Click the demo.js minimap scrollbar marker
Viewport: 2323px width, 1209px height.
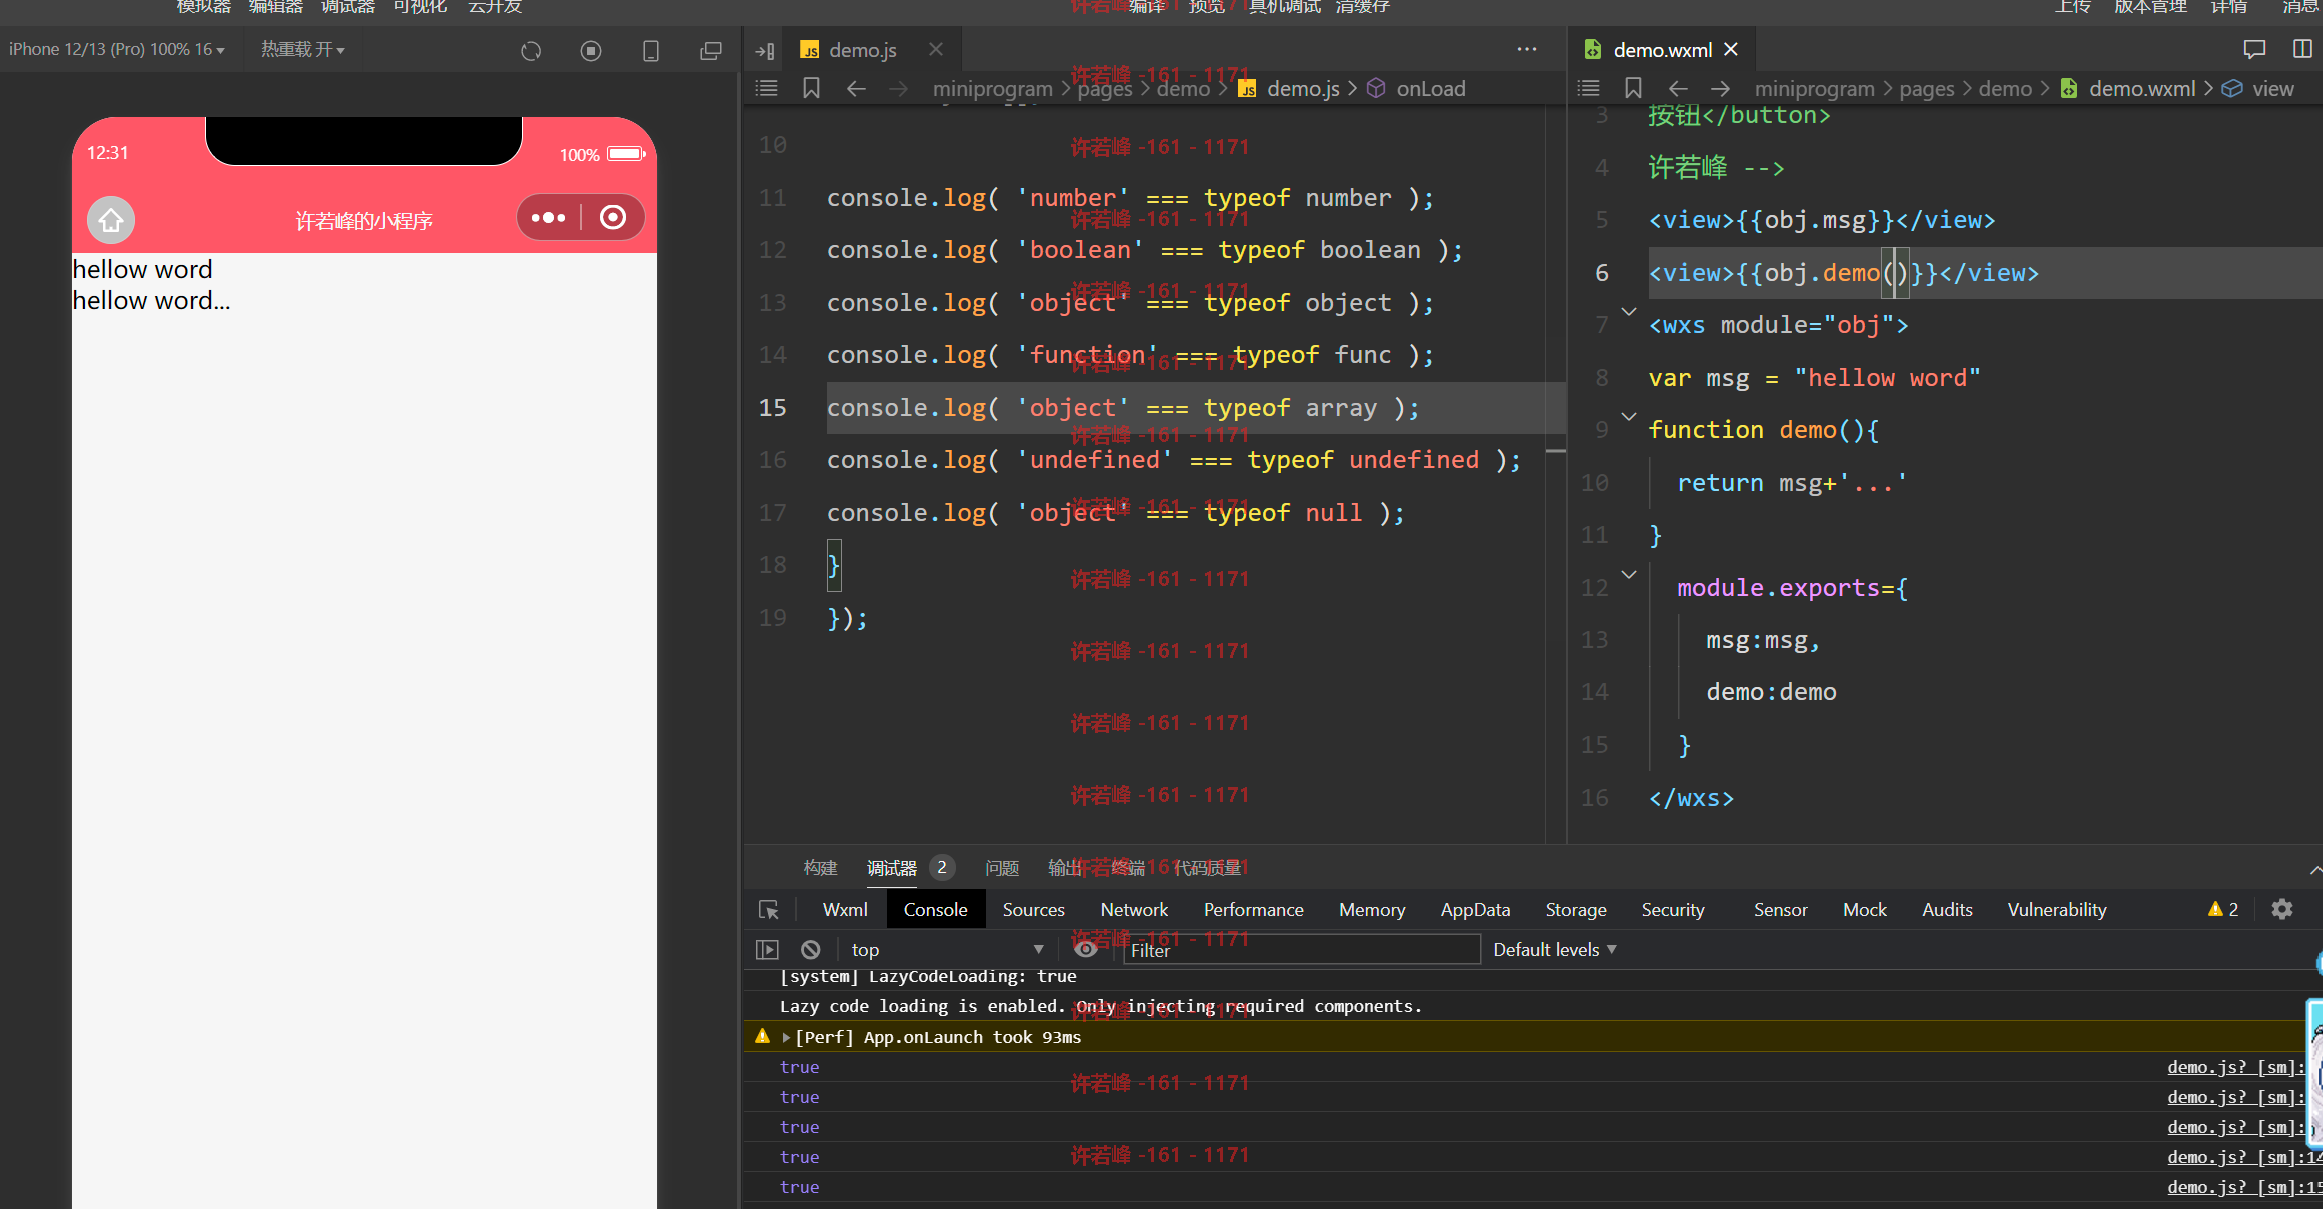pyautogui.click(x=1556, y=452)
